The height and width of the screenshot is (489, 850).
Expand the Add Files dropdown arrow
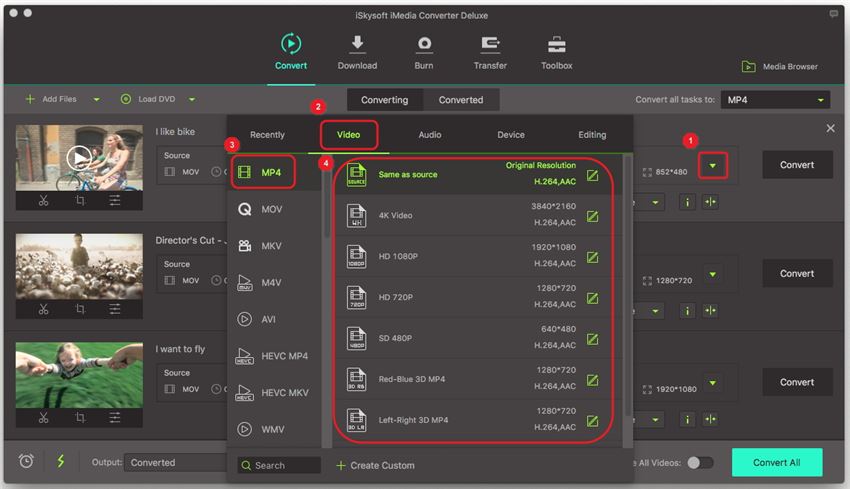[x=97, y=100]
